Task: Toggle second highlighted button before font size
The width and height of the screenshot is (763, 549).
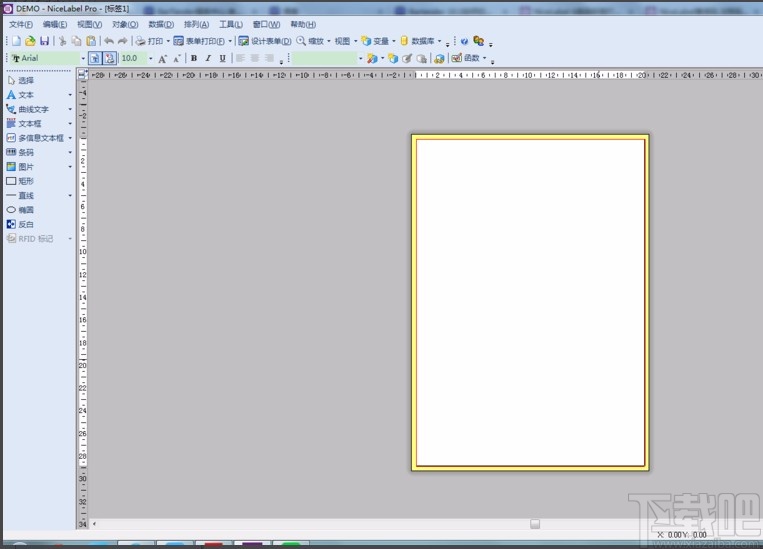Action: click(109, 58)
